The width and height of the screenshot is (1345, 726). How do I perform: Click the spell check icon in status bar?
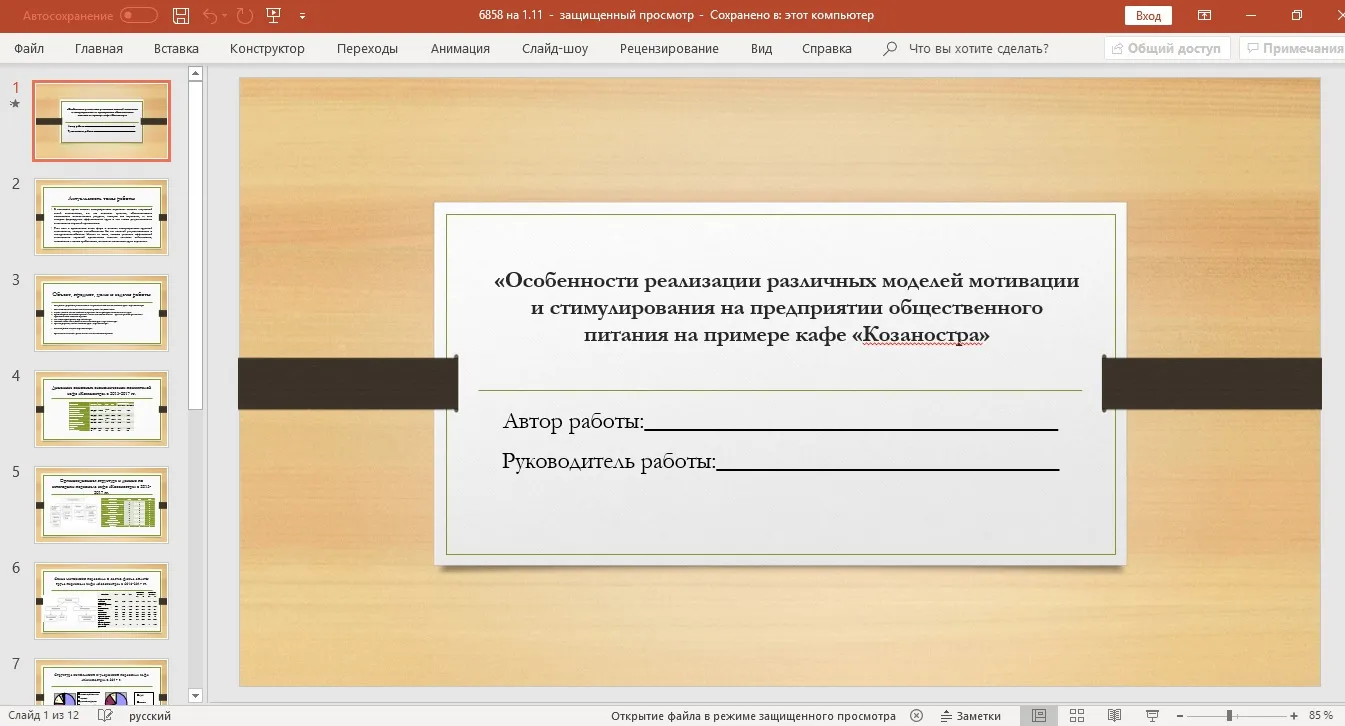click(x=105, y=716)
